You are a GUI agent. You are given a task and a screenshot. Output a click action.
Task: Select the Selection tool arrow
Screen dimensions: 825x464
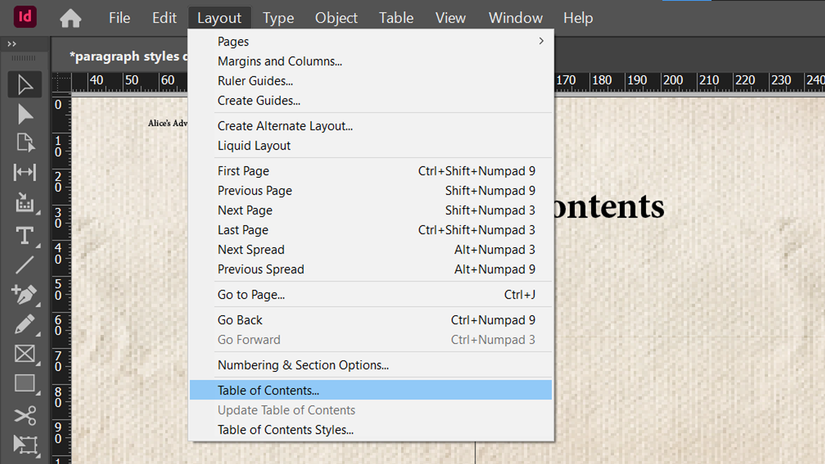[25, 85]
